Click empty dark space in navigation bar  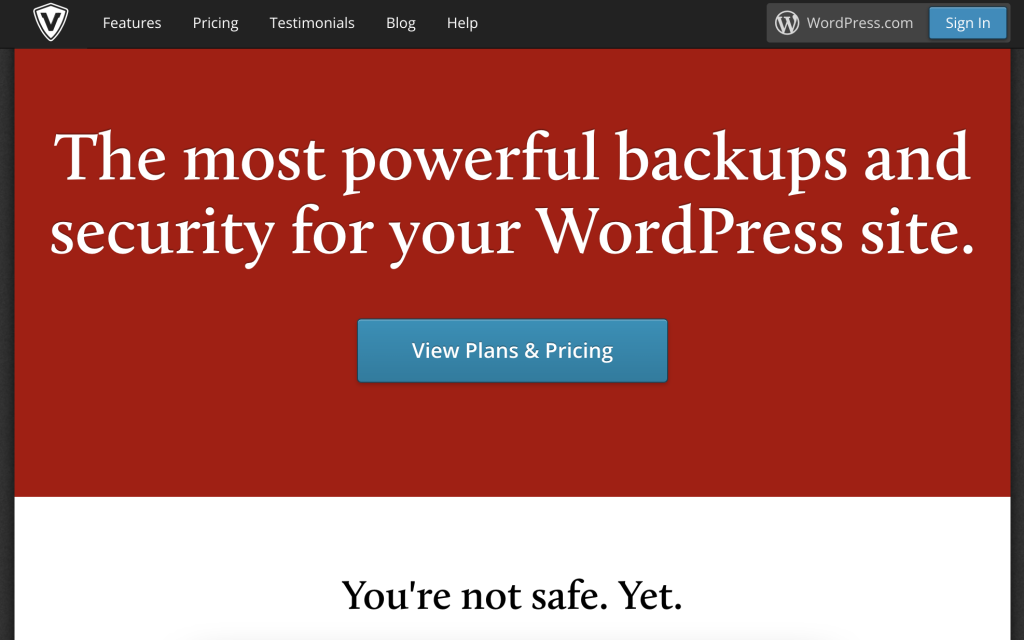[x=620, y=23]
